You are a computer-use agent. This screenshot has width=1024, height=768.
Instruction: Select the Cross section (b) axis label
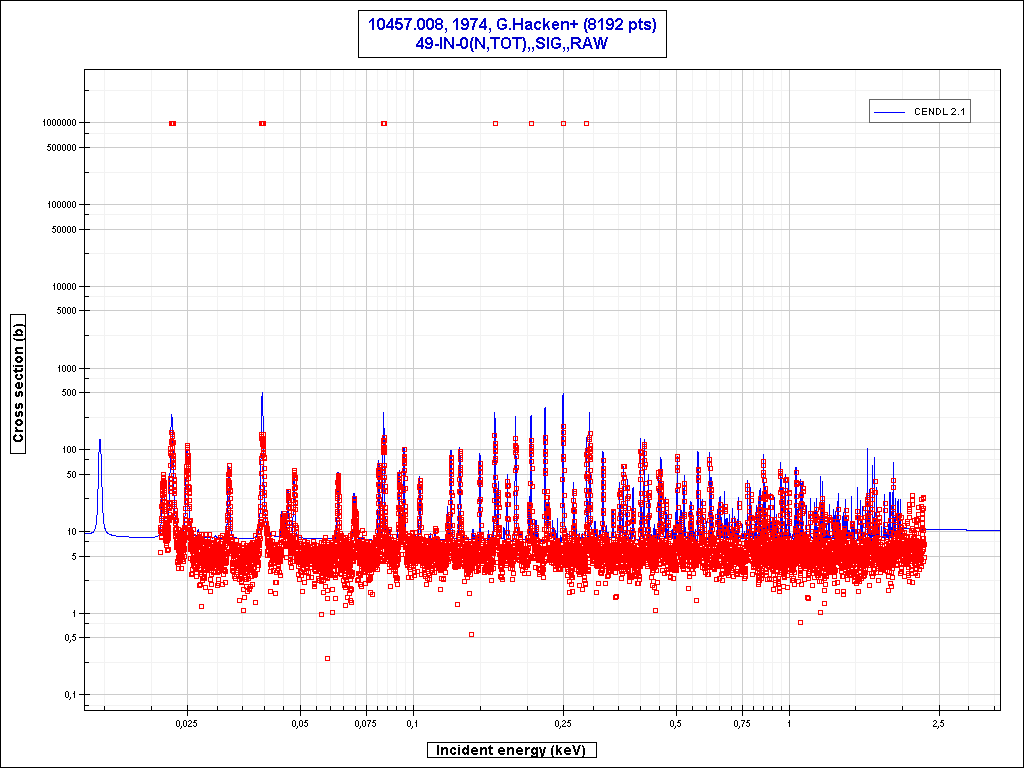[18, 384]
